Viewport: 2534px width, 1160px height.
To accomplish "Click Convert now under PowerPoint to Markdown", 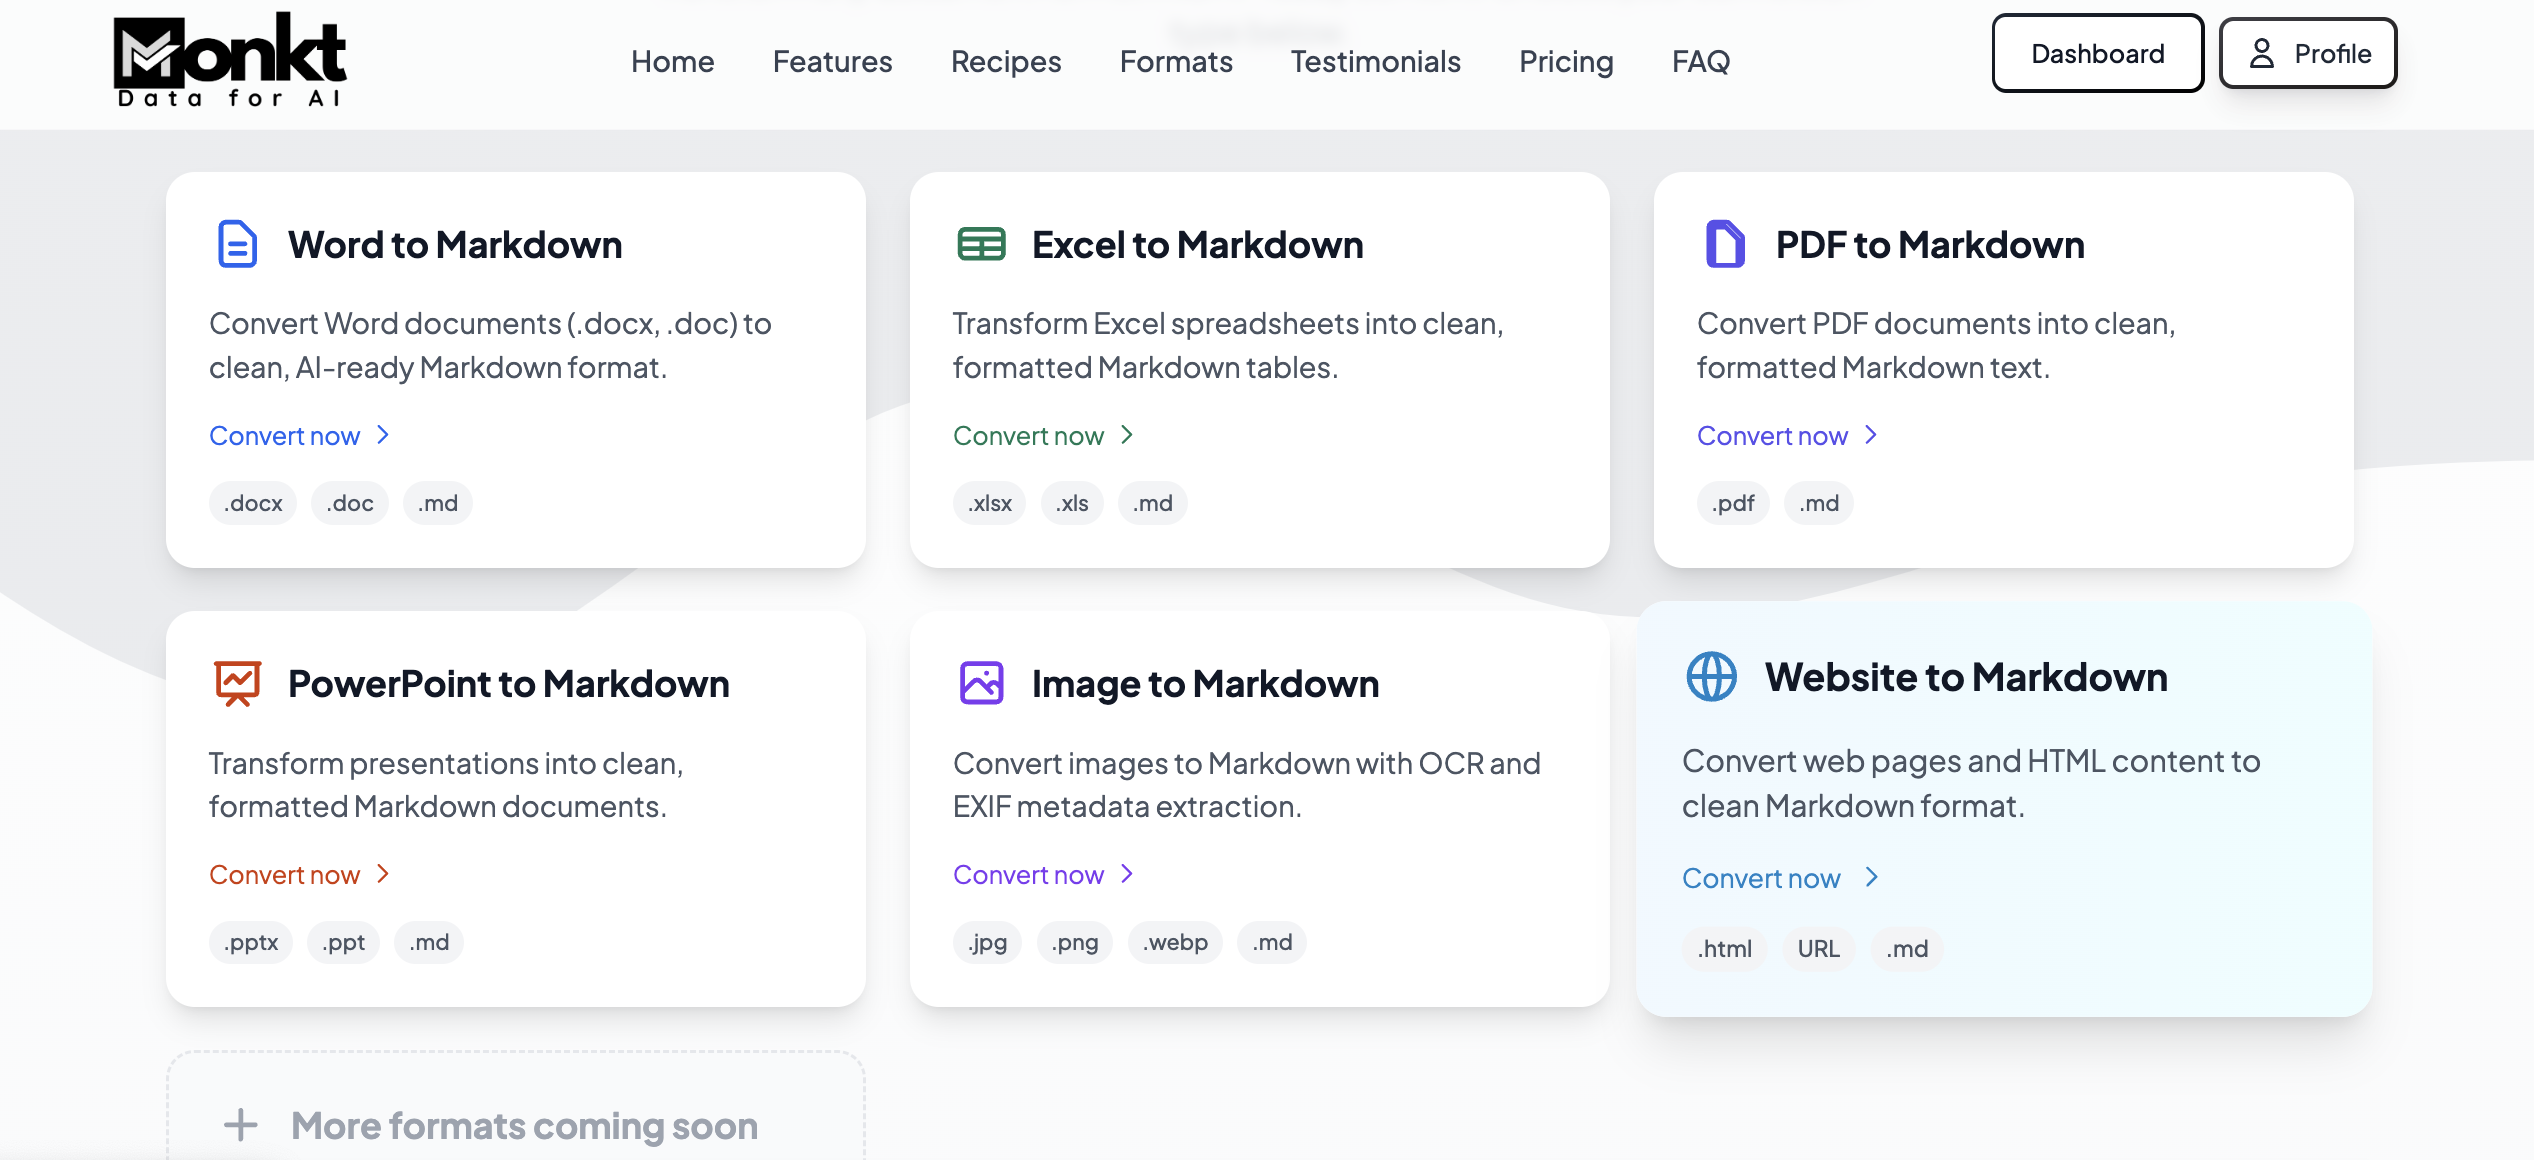I will [x=285, y=875].
